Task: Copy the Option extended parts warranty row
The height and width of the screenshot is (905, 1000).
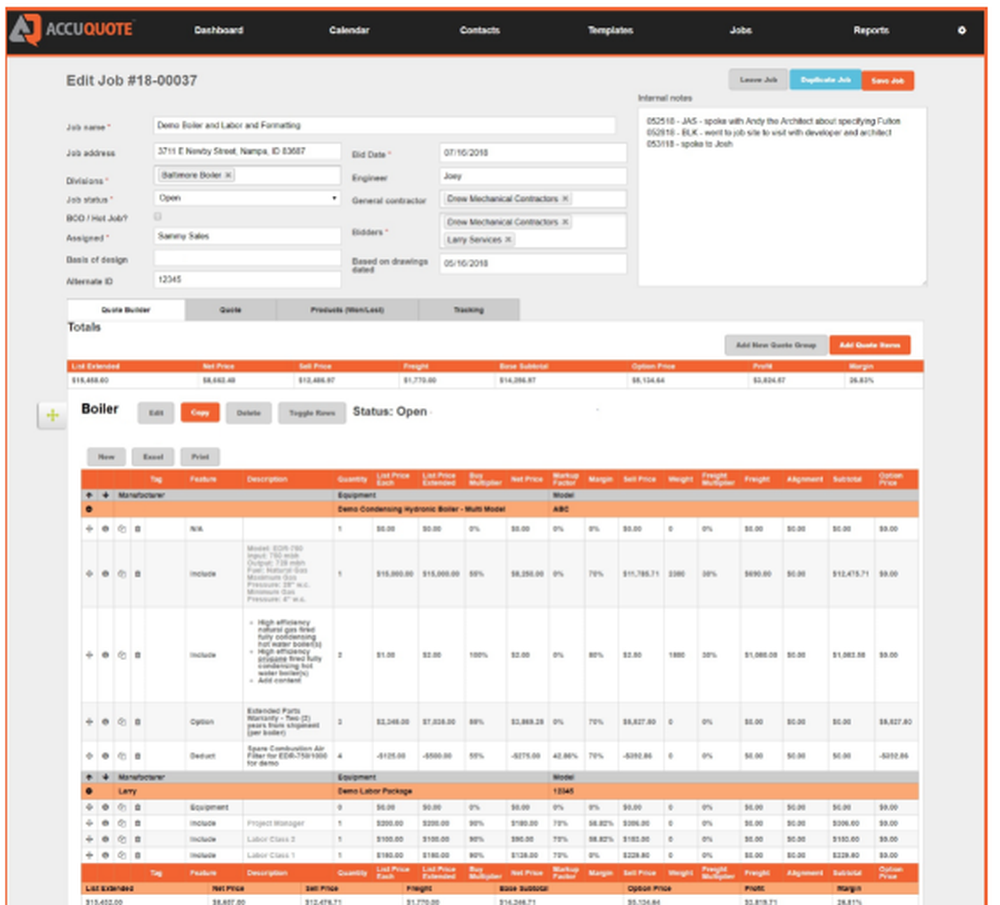Action: [122, 722]
